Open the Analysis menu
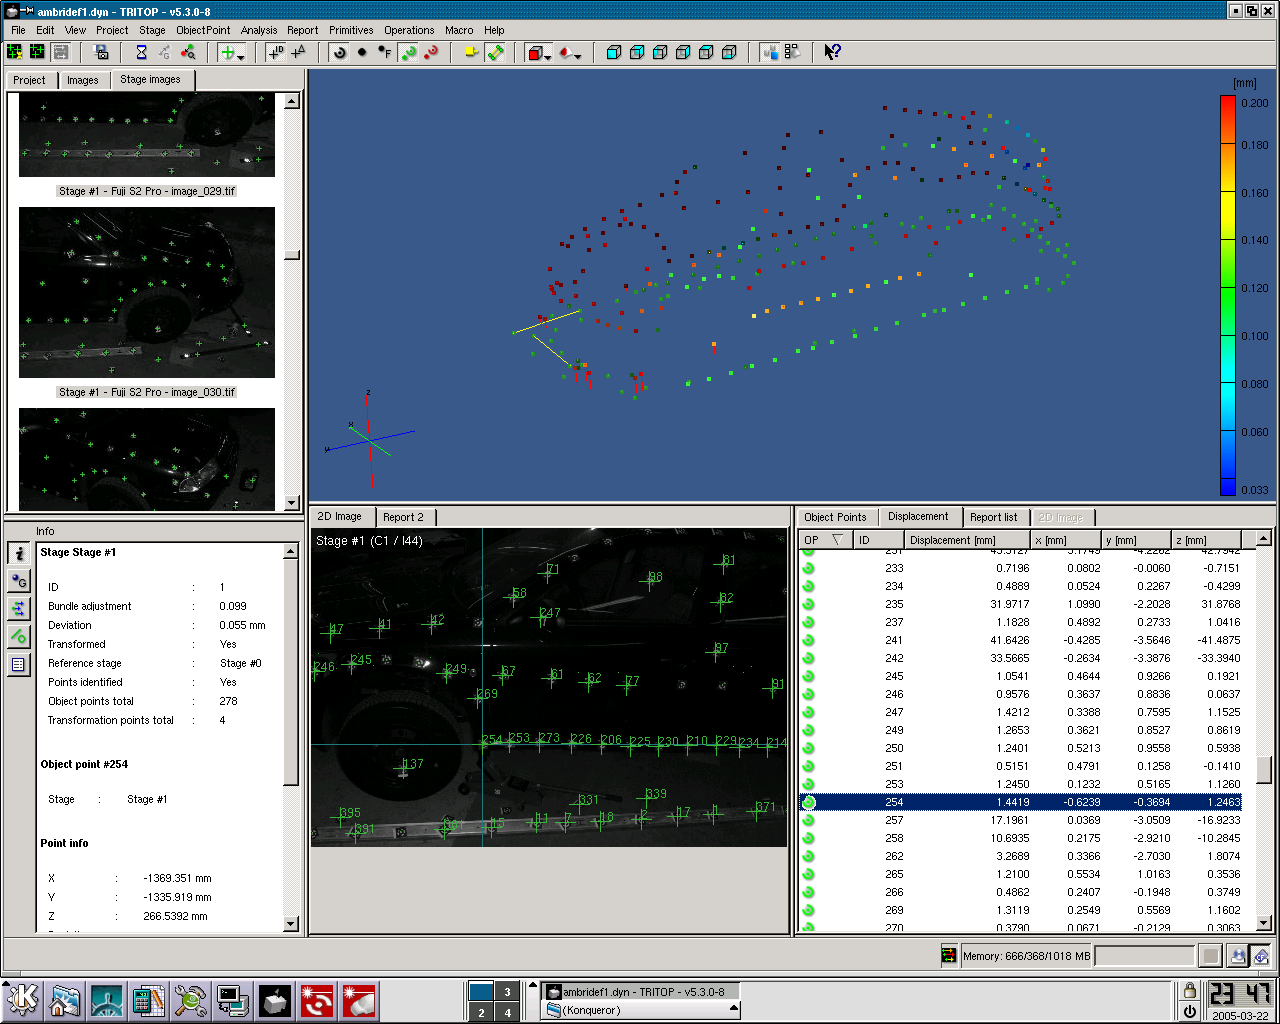The height and width of the screenshot is (1024, 1280). [258, 30]
